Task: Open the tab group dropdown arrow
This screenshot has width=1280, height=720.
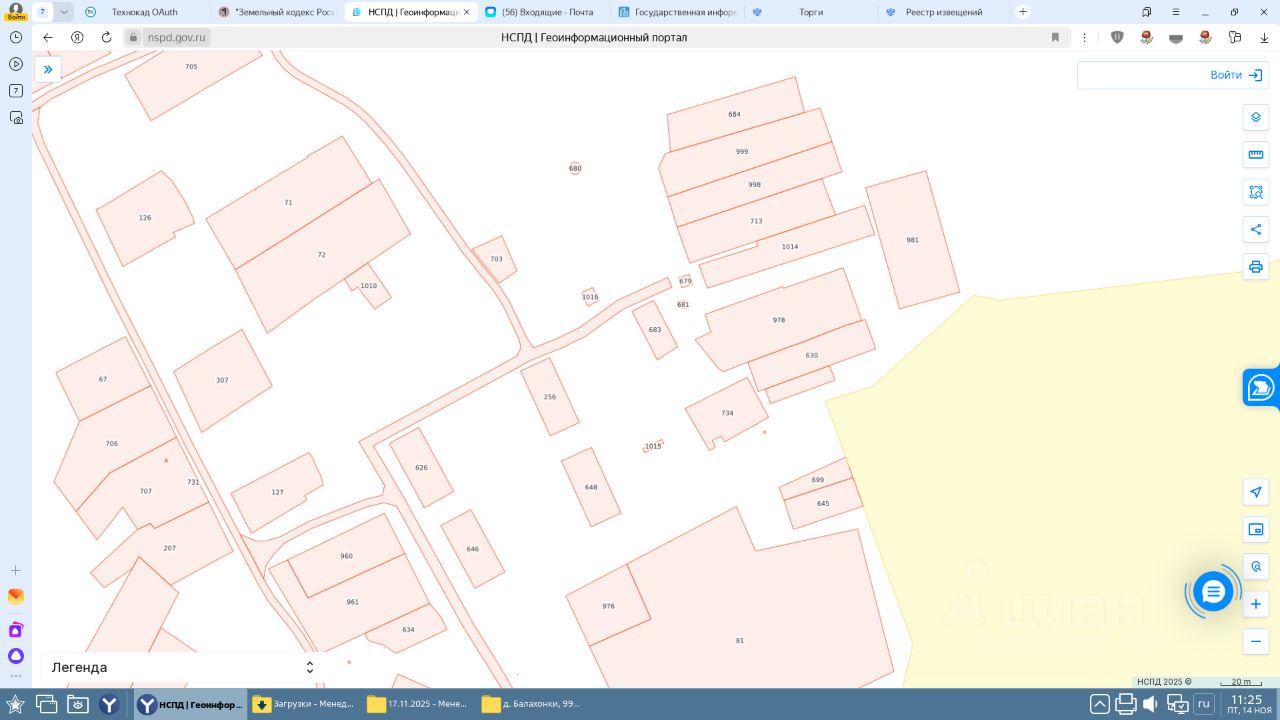Action: pos(64,12)
